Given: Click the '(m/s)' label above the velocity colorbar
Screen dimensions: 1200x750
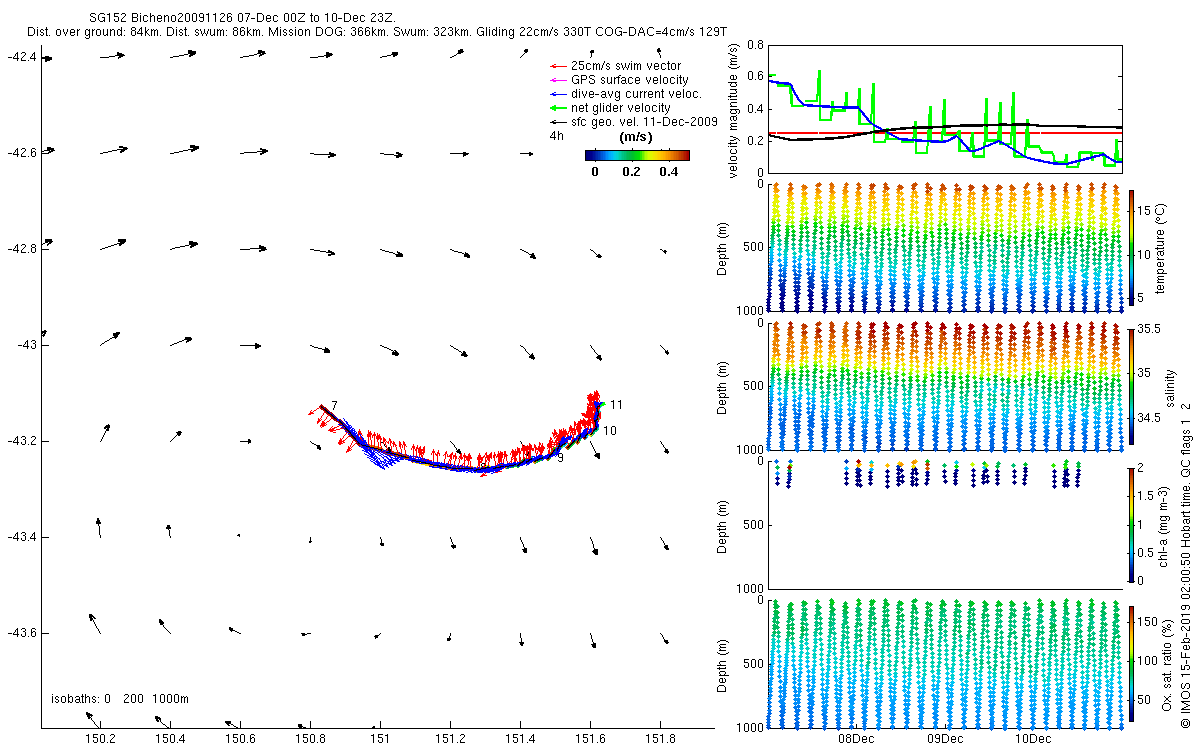Looking at the screenshot, I should (637, 136).
